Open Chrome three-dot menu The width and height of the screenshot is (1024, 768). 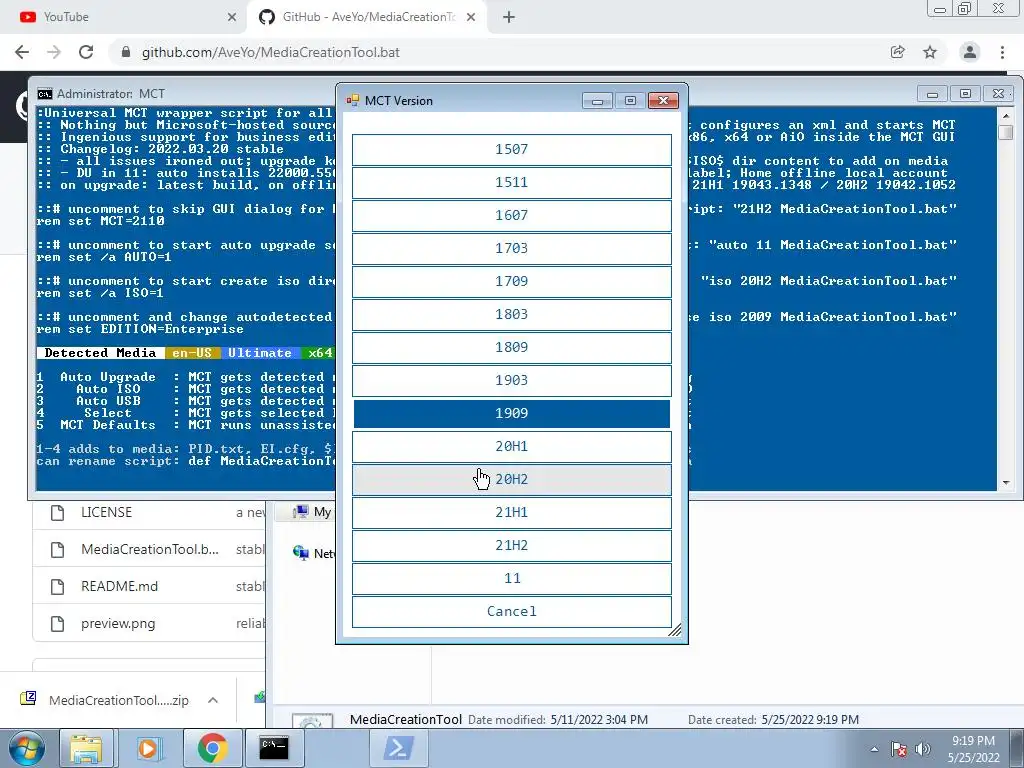coord(1002,52)
